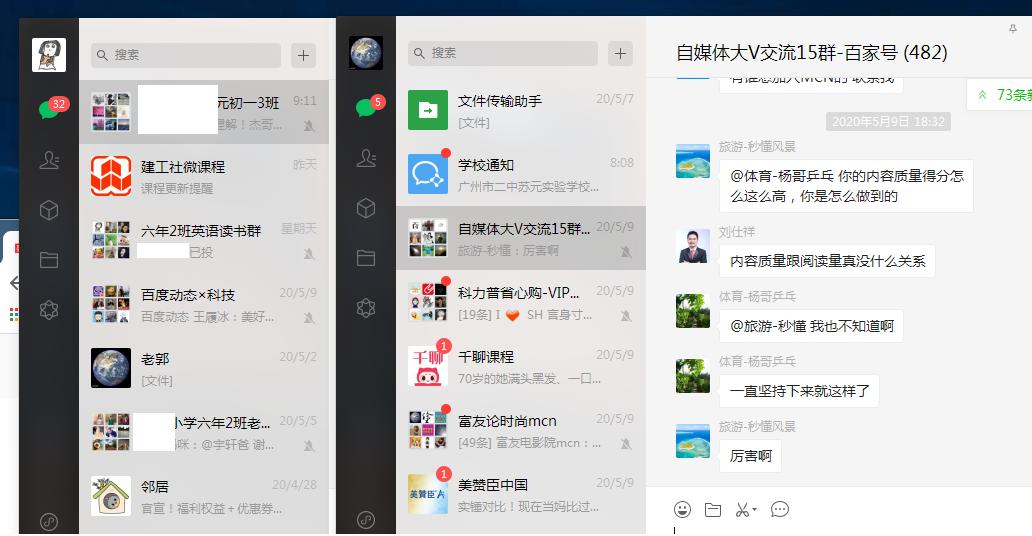Open the Files folder icon in right WeChat window
This screenshot has height=536, width=1032.
(366, 257)
